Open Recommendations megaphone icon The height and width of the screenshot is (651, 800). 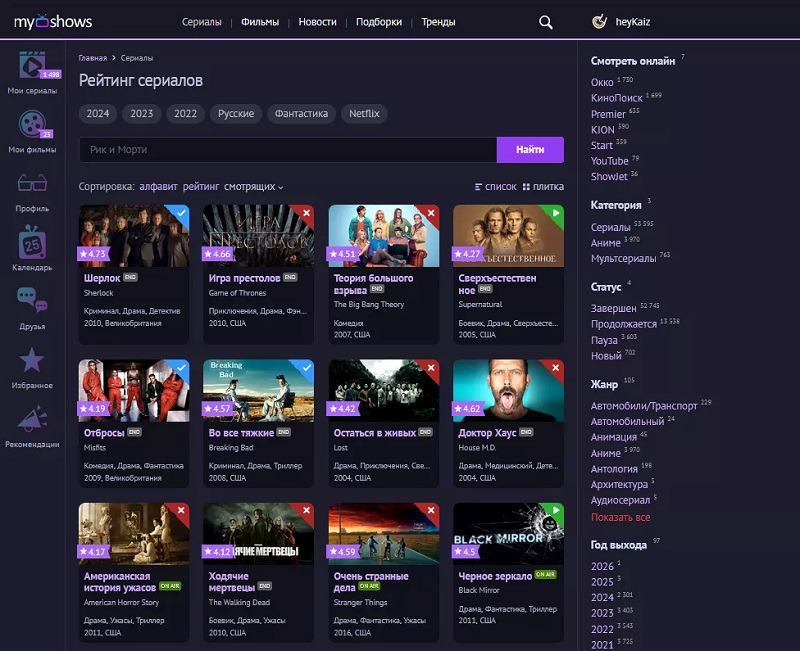pos(33,419)
